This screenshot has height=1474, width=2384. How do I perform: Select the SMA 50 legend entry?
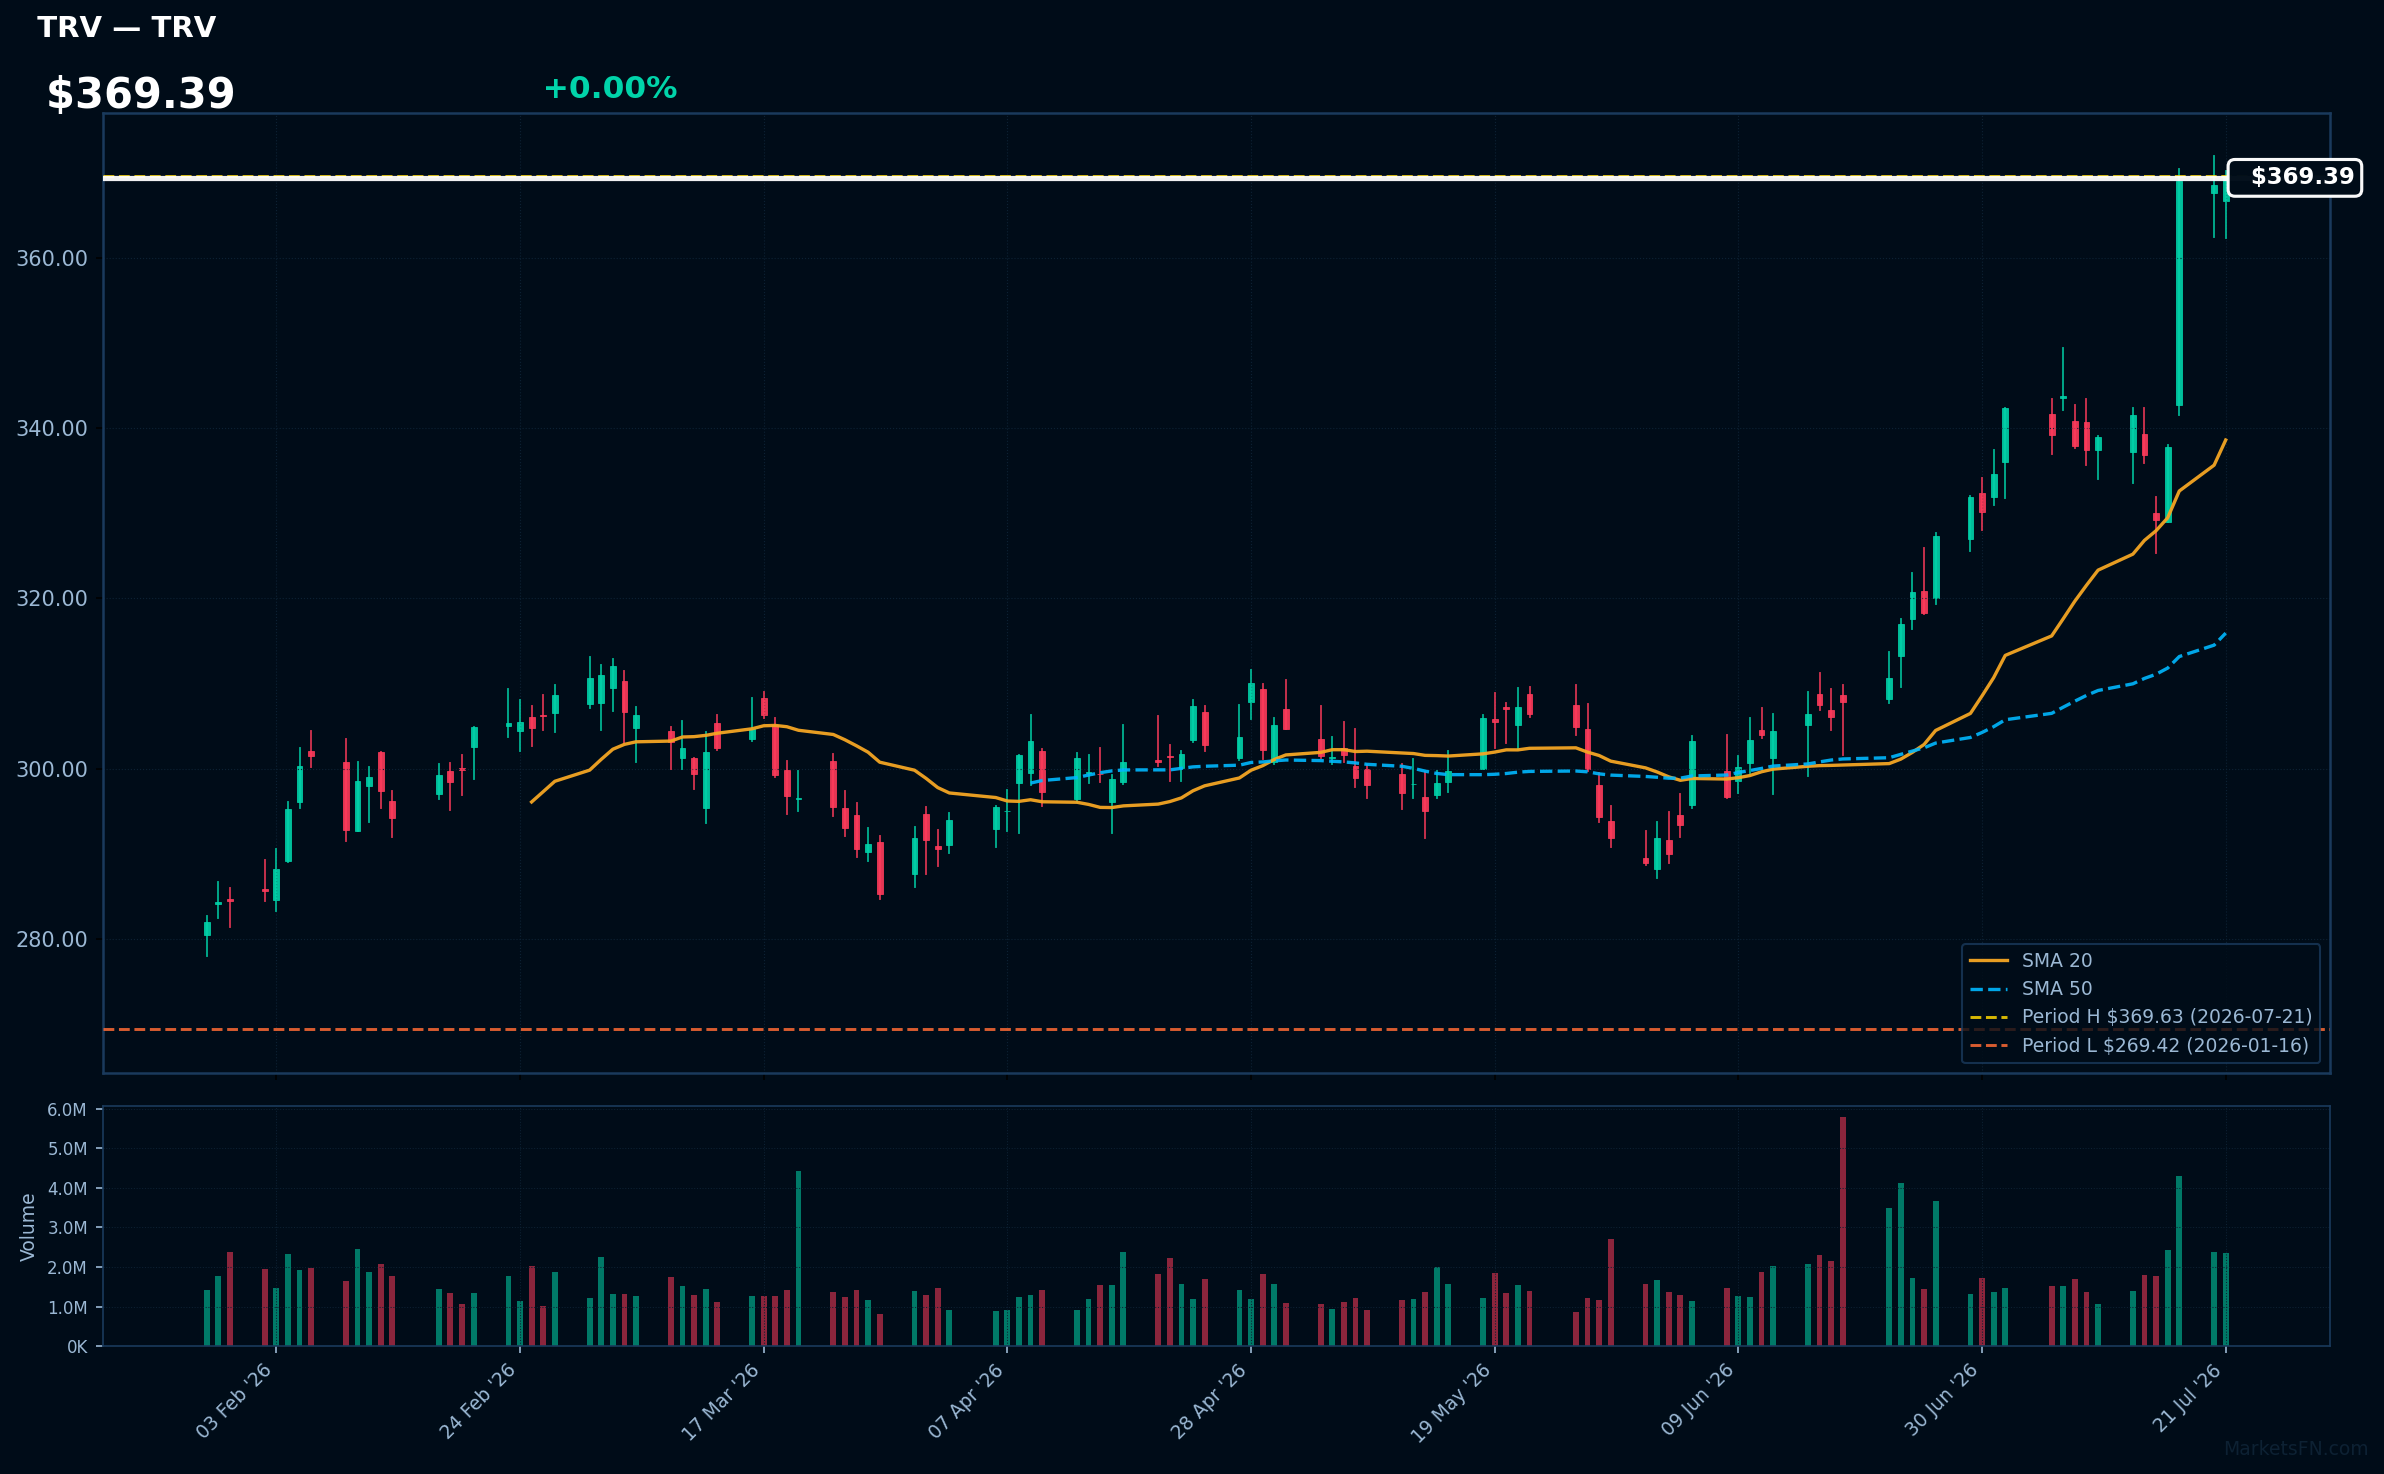[2031, 988]
